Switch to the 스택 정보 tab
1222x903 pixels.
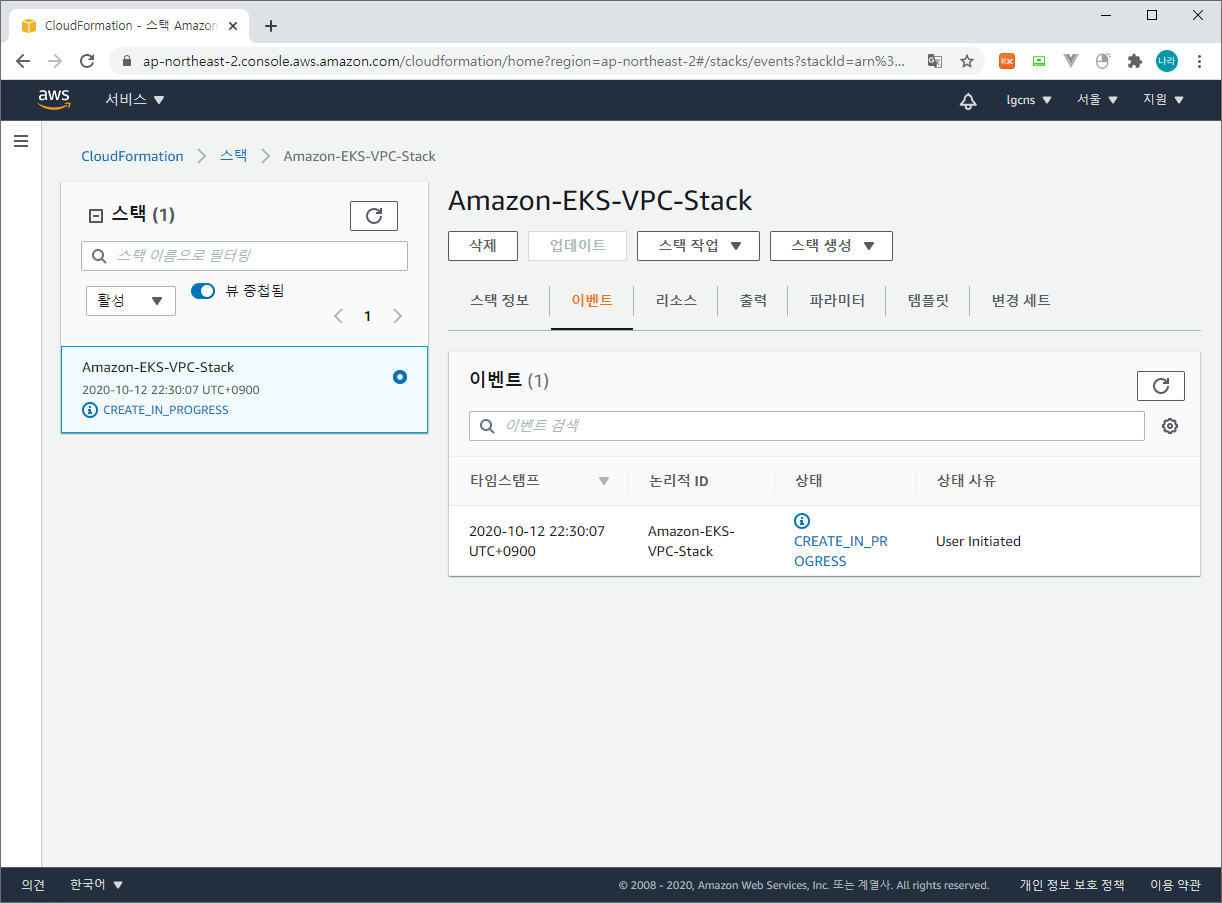coord(500,300)
